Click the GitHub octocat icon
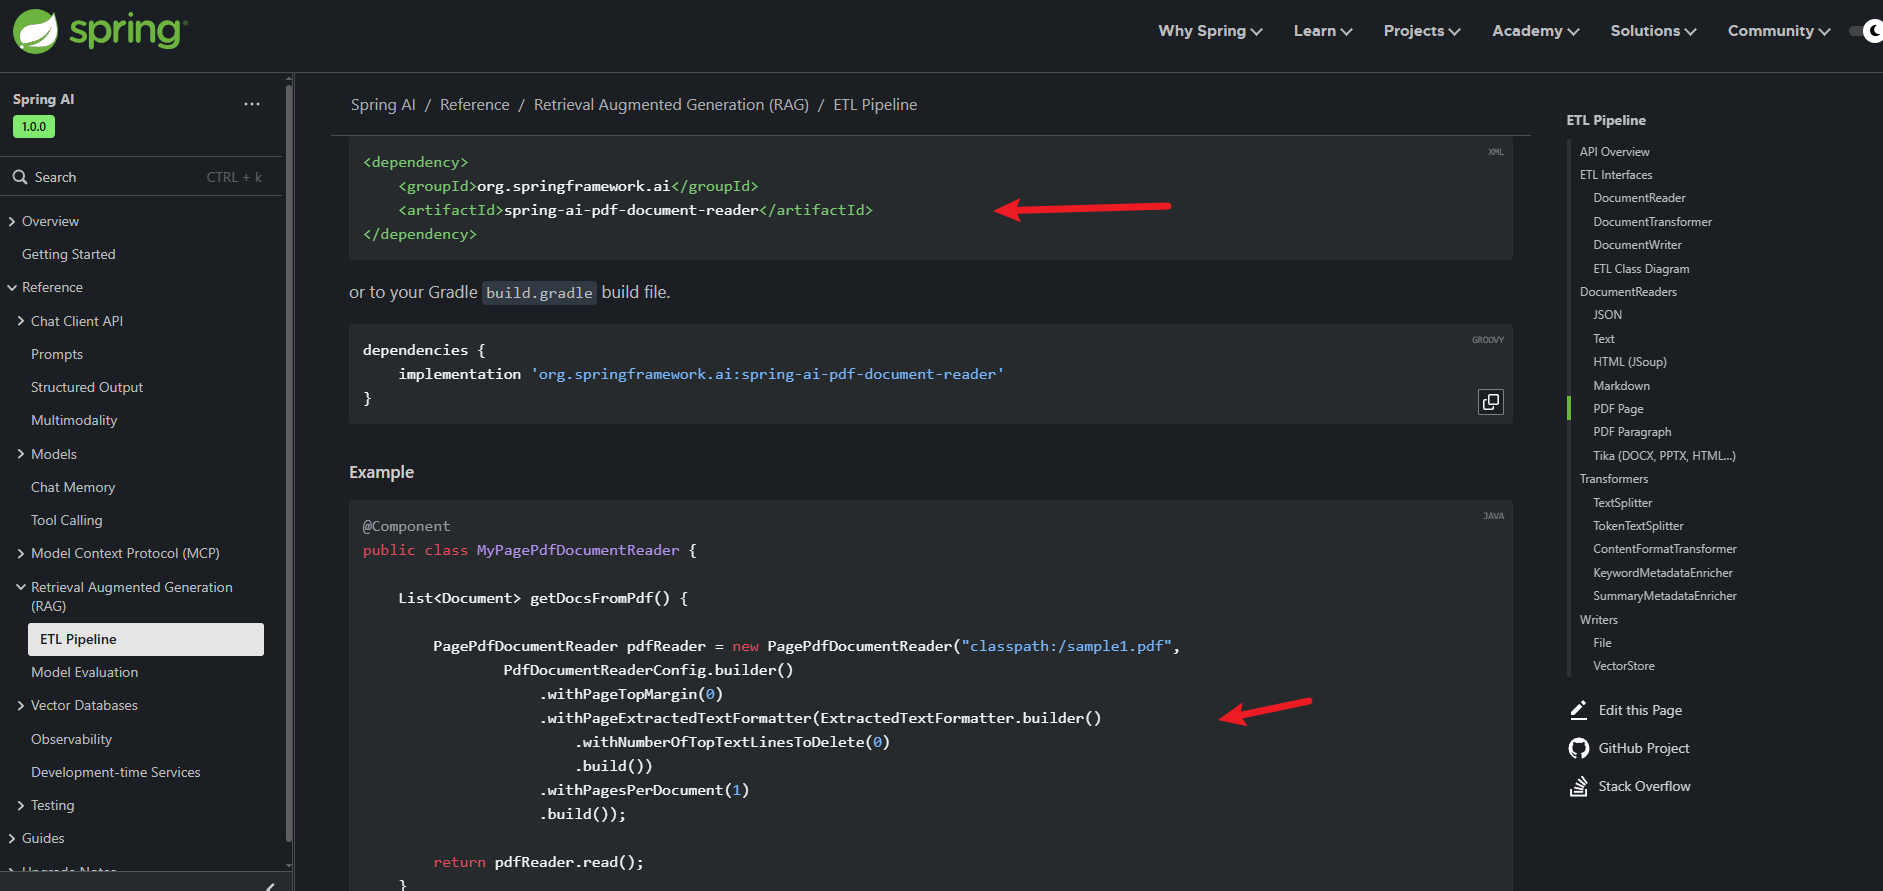1883x891 pixels. [1579, 748]
